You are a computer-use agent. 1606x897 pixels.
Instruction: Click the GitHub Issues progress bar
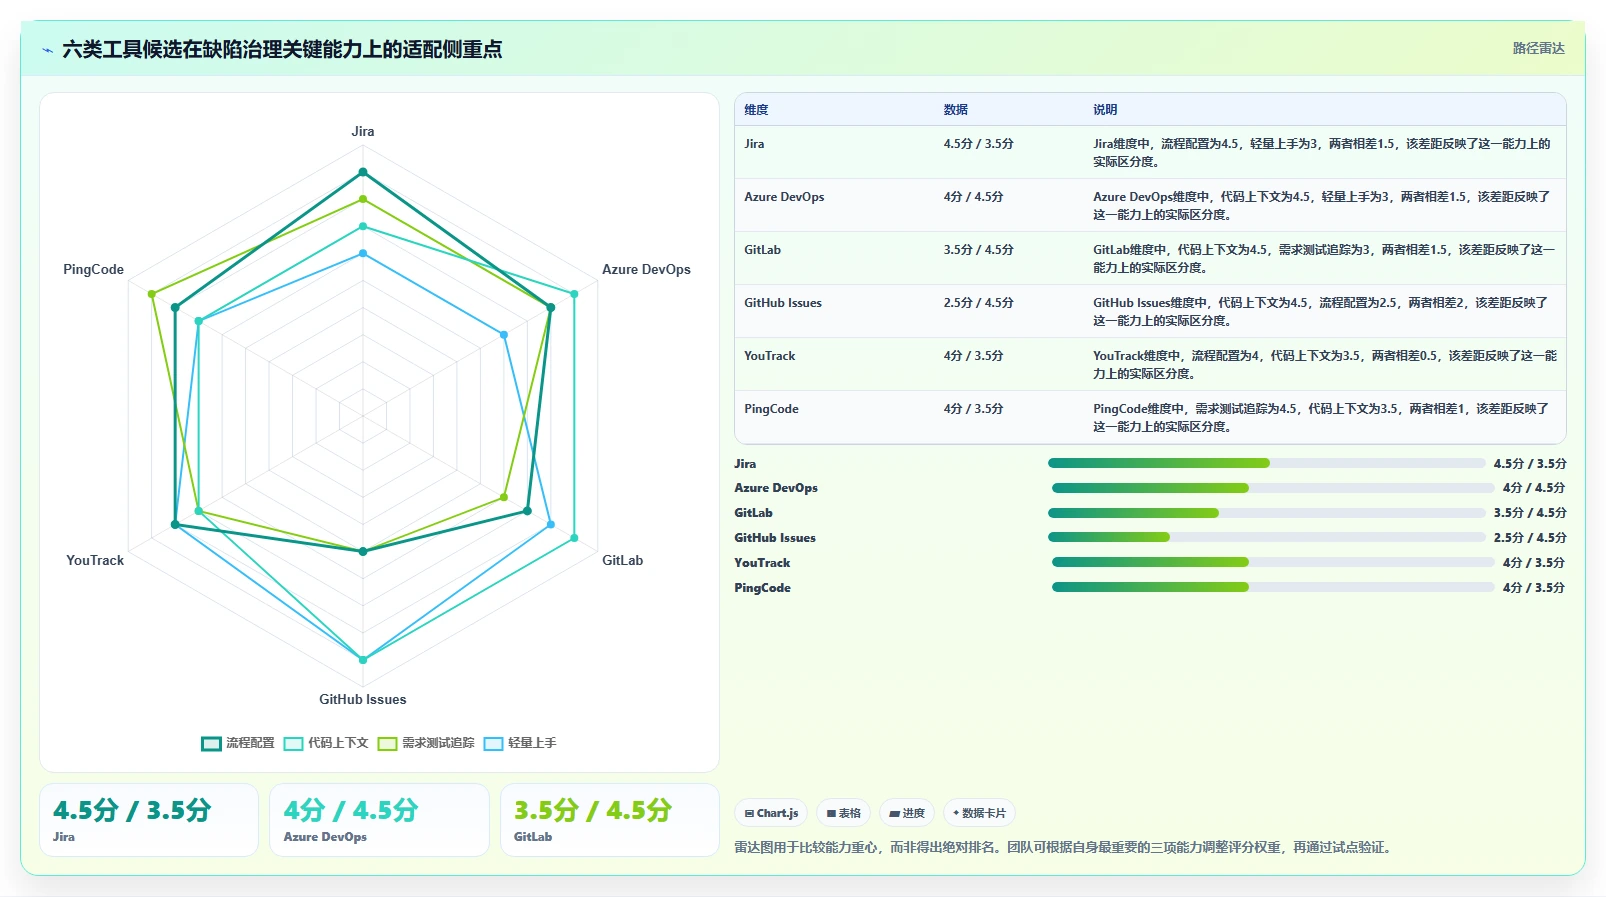(x=1266, y=537)
